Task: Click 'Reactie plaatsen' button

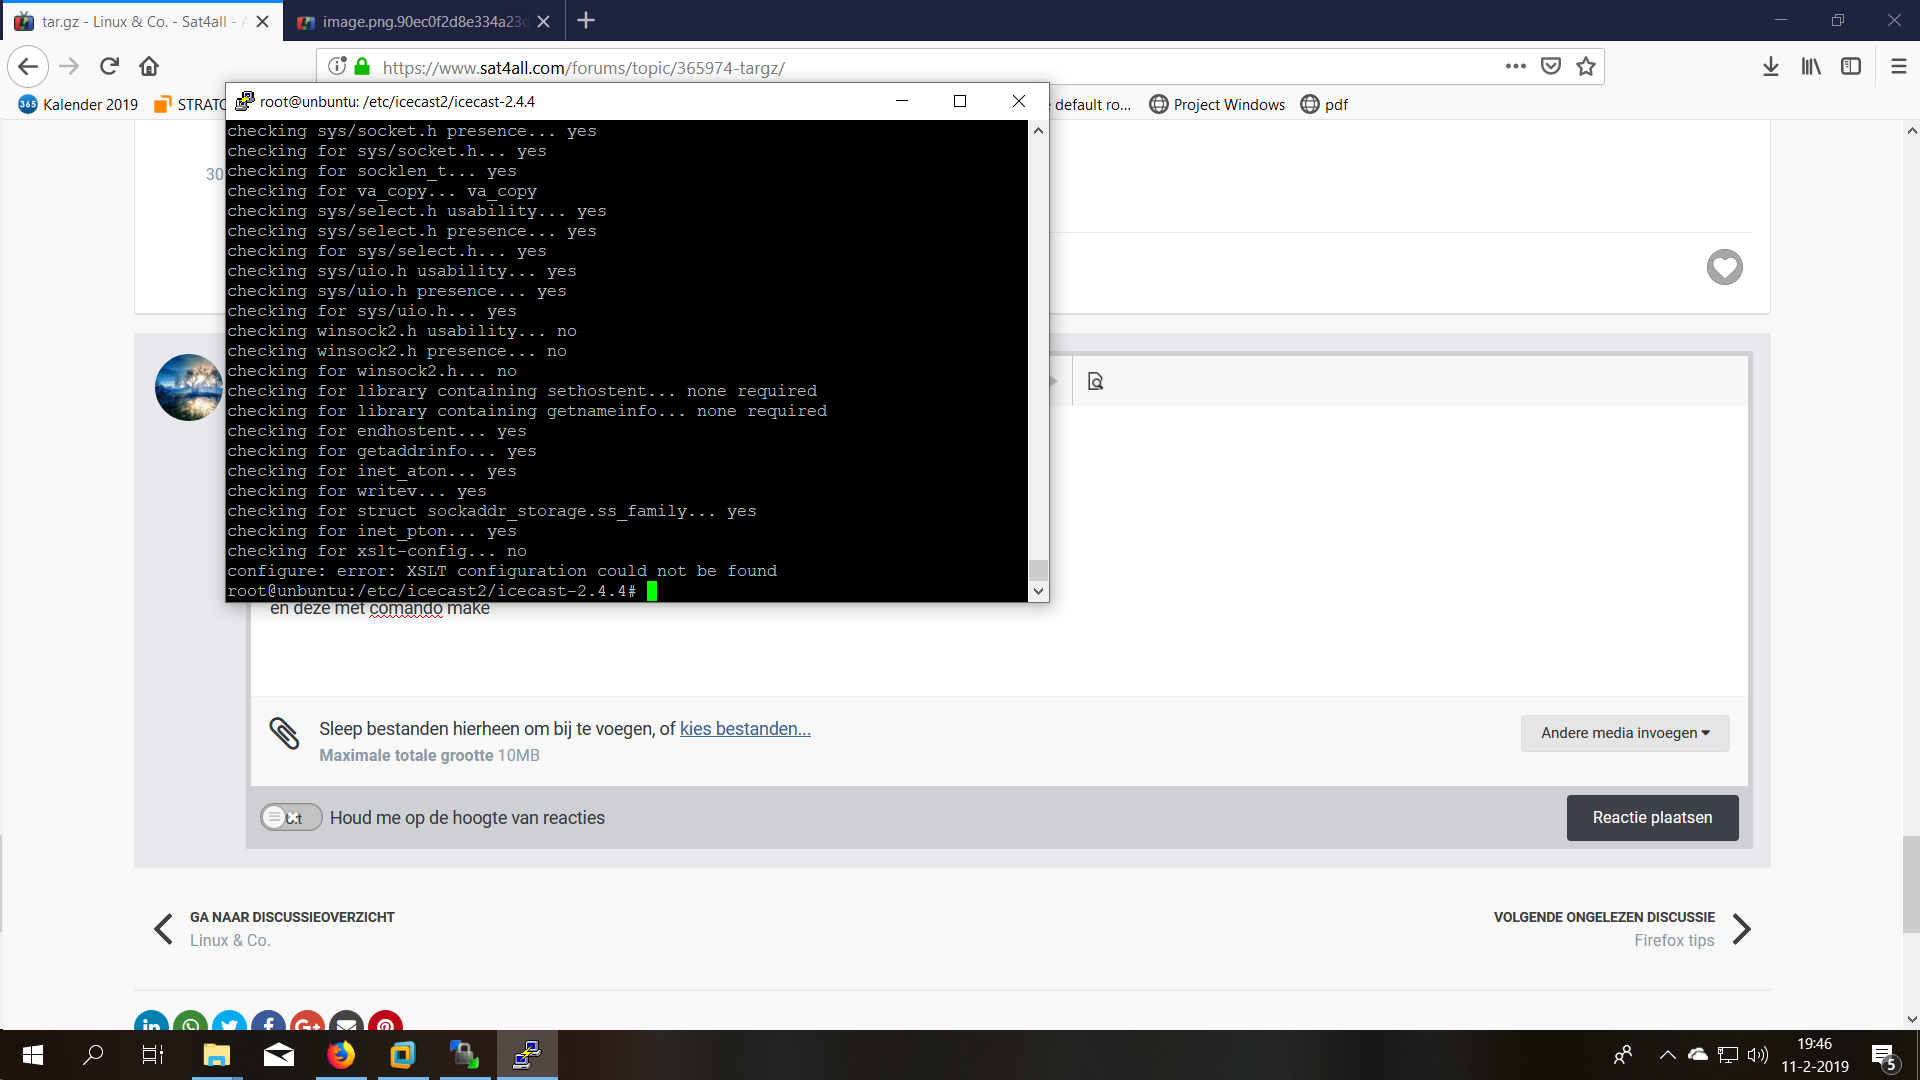Action: click(1652, 818)
